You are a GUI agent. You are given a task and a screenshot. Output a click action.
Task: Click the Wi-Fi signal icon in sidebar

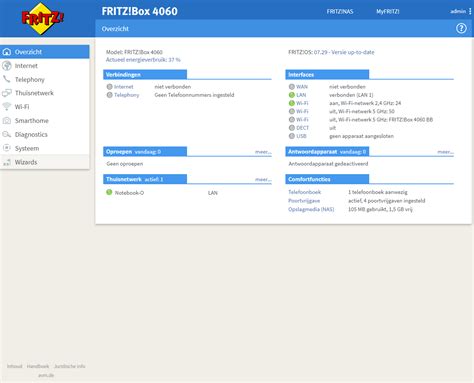pos(7,107)
